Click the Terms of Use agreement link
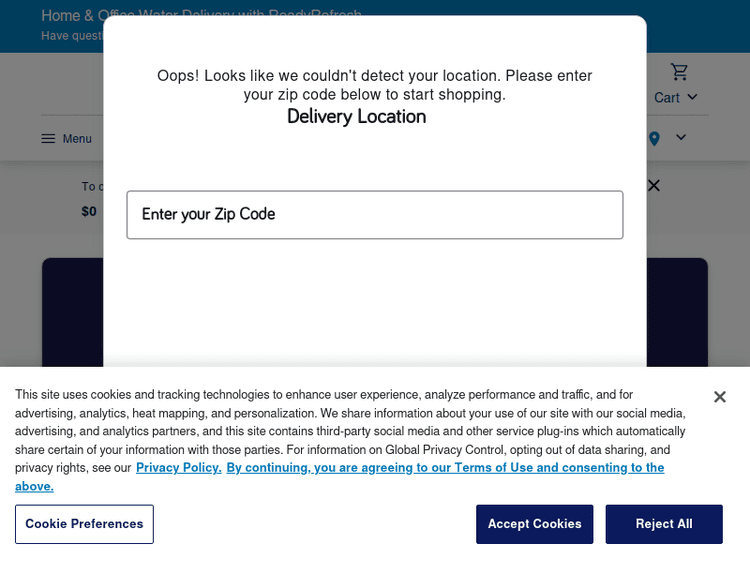The height and width of the screenshot is (563, 750). 445,468
